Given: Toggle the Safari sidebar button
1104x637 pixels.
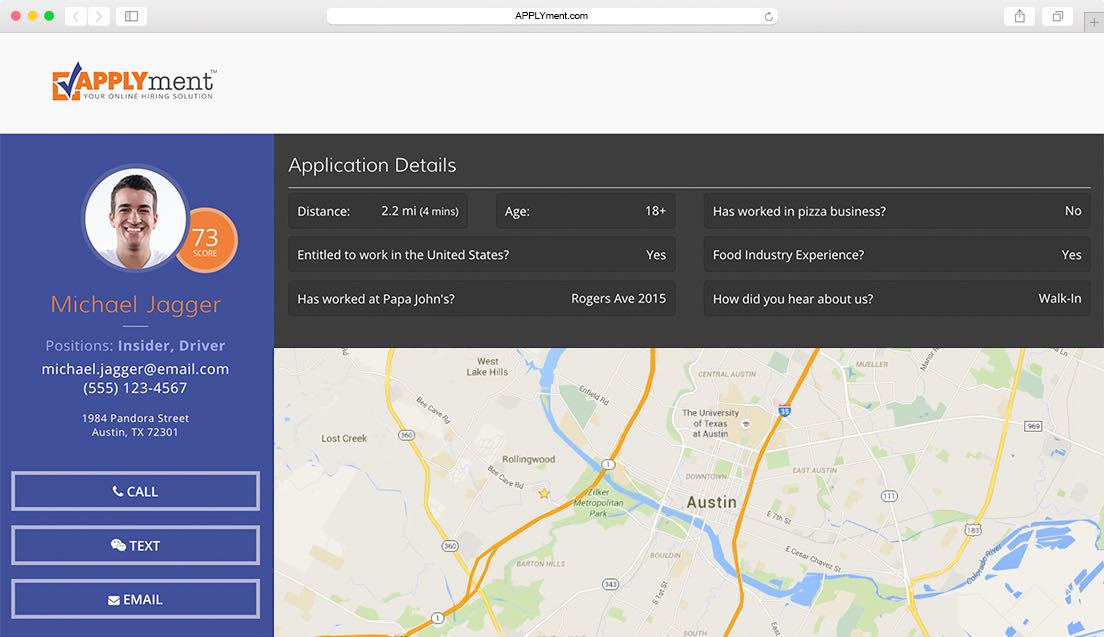Looking at the screenshot, I should click(x=131, y=16).
